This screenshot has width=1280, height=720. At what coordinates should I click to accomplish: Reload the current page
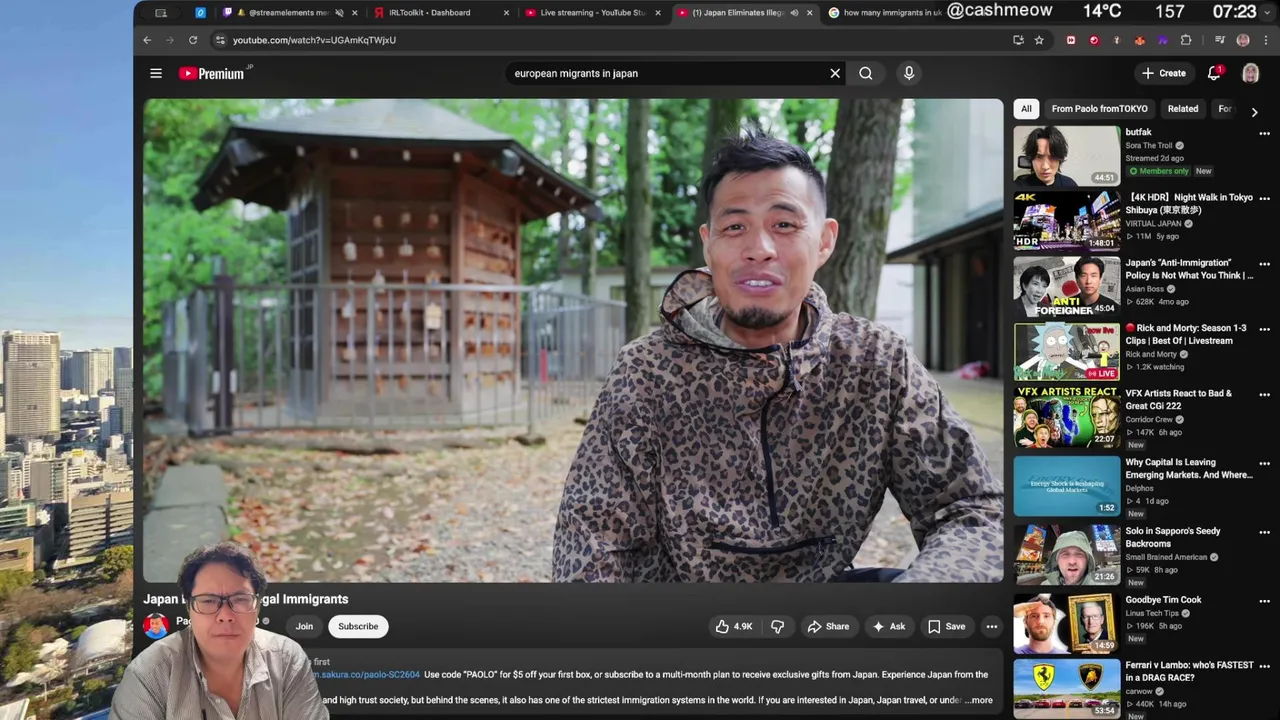click(193, 40)
